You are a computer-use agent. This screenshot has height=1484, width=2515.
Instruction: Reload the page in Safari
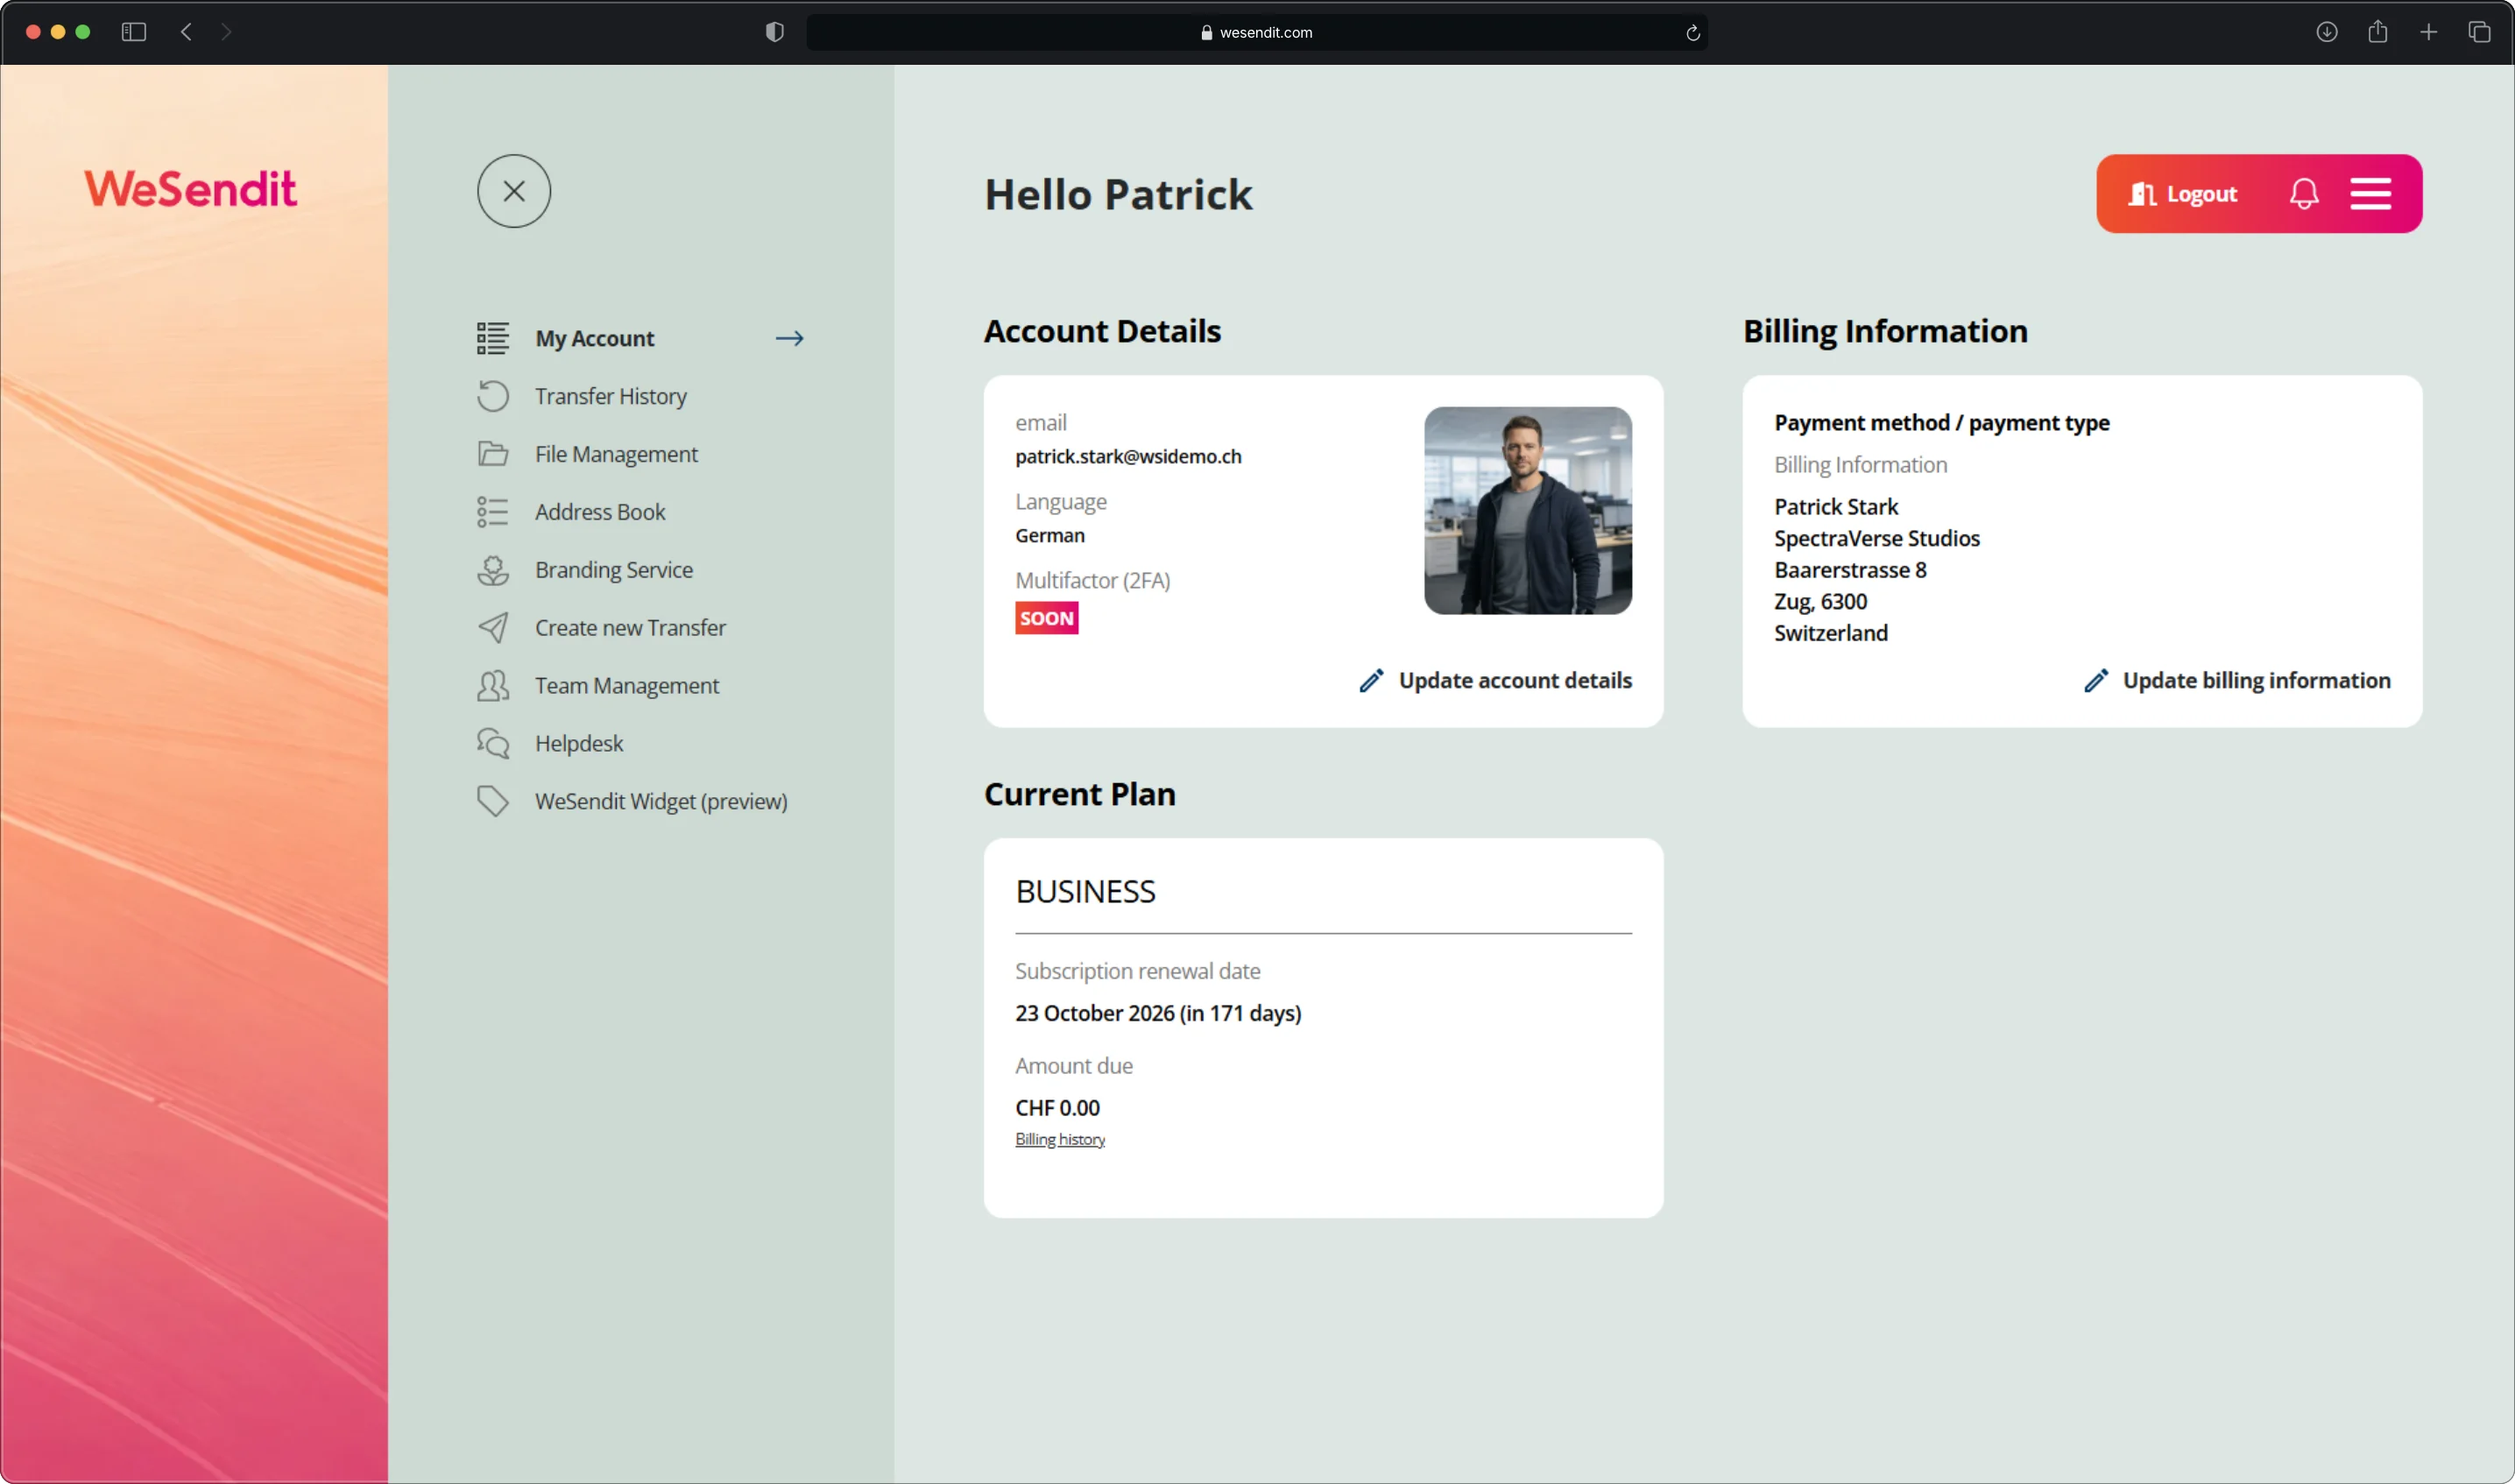[1693, 33]
